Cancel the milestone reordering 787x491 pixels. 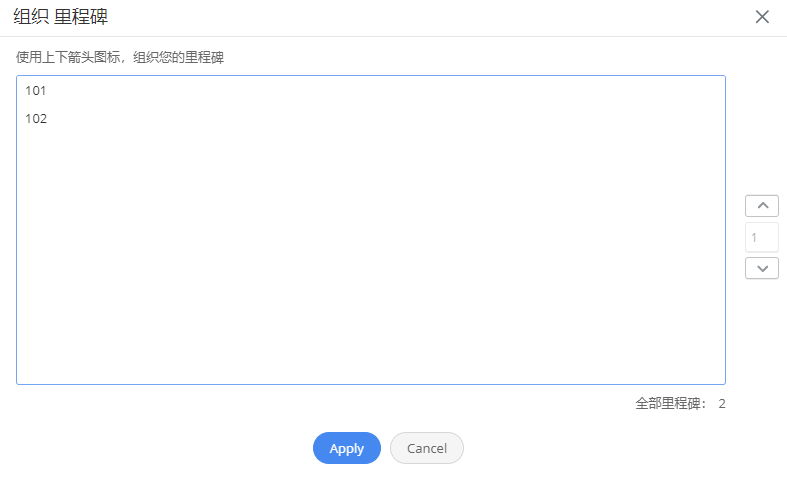tap(427, 448)
